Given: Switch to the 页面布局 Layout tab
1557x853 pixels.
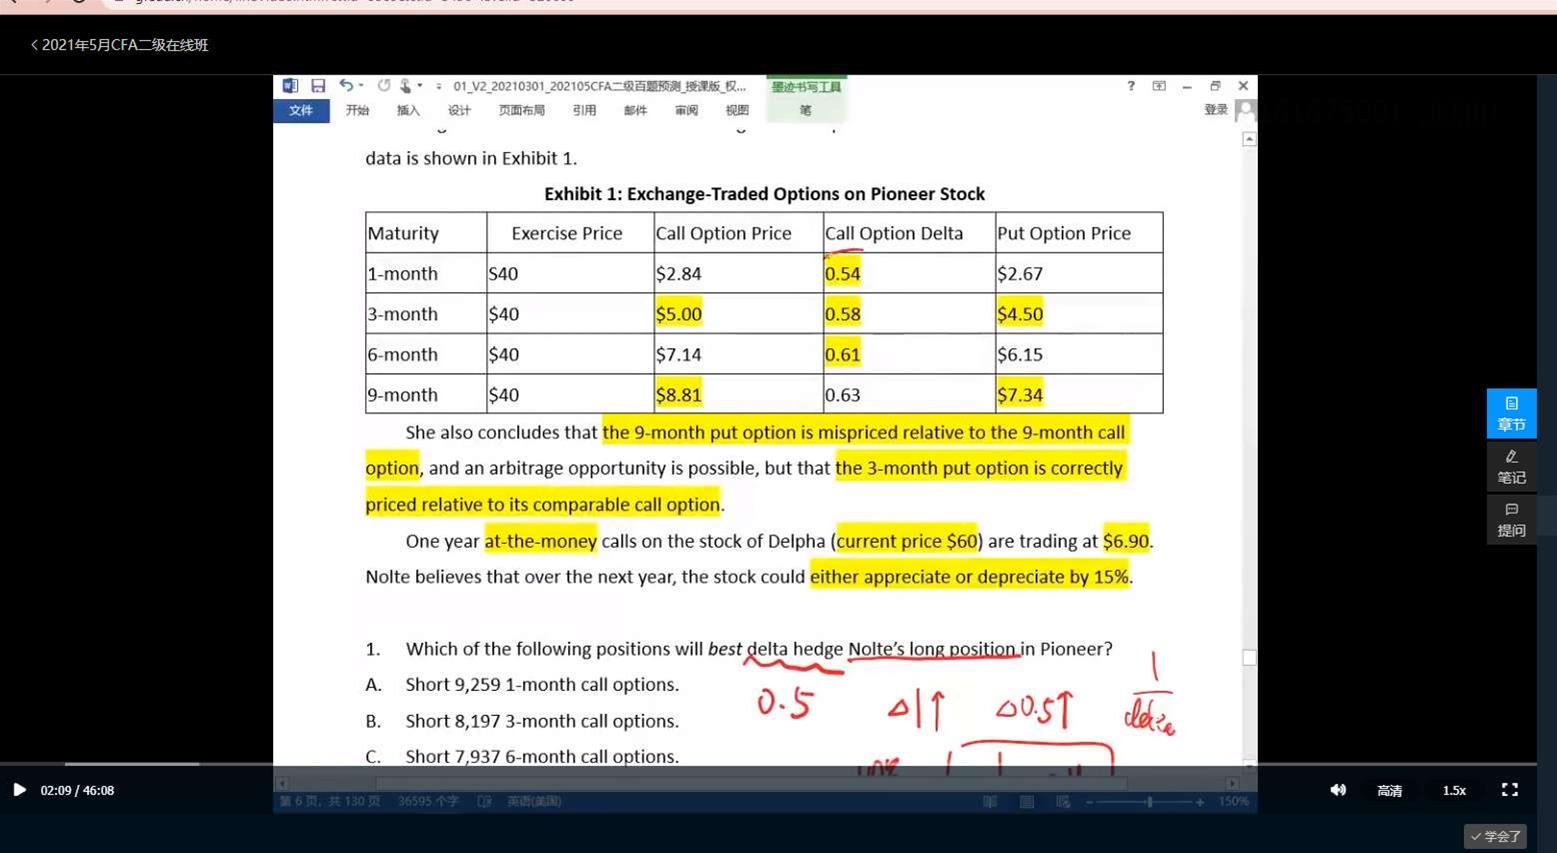Looking at the screenshot, I should [522, 110].
